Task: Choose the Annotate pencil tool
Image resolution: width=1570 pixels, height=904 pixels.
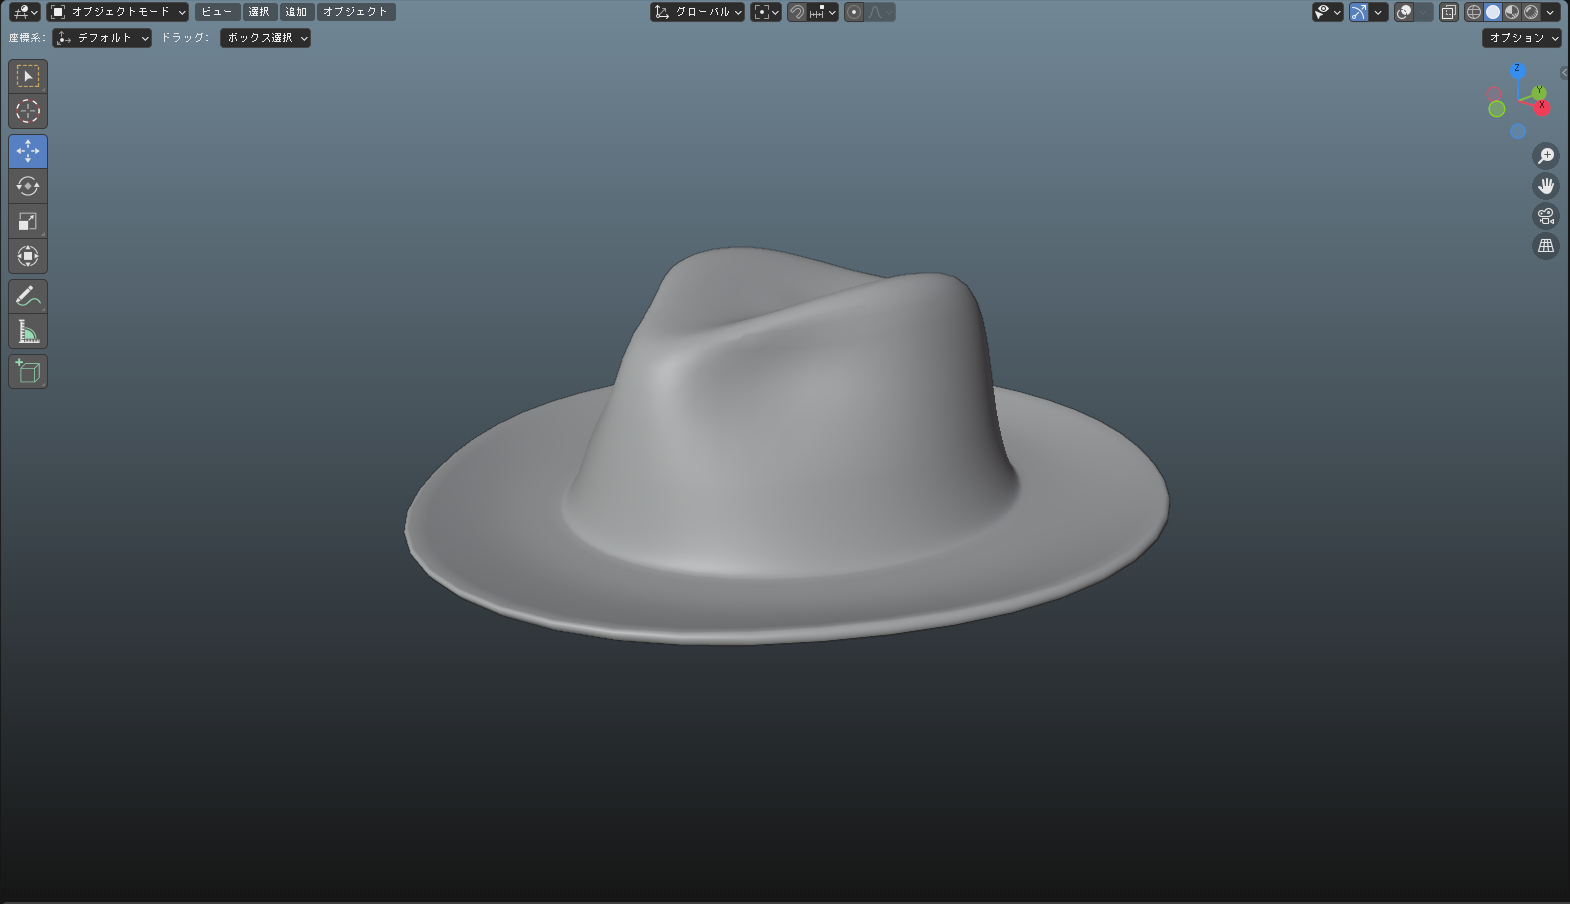Action: pyautogui.click(x=28, y=296)
